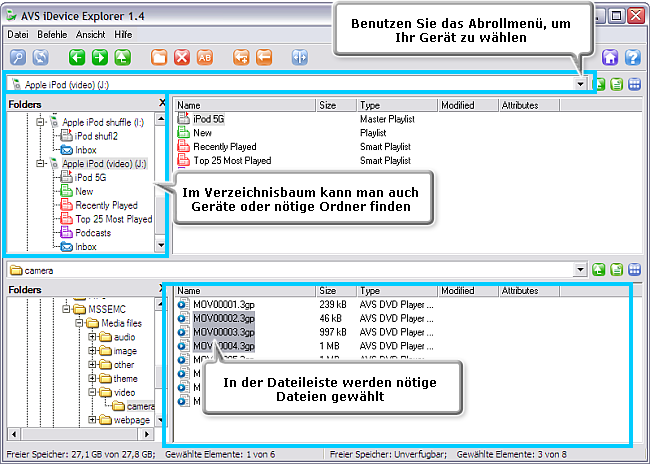Expand the audio folder node
The image size is (650, 464).
pos(92,337)
